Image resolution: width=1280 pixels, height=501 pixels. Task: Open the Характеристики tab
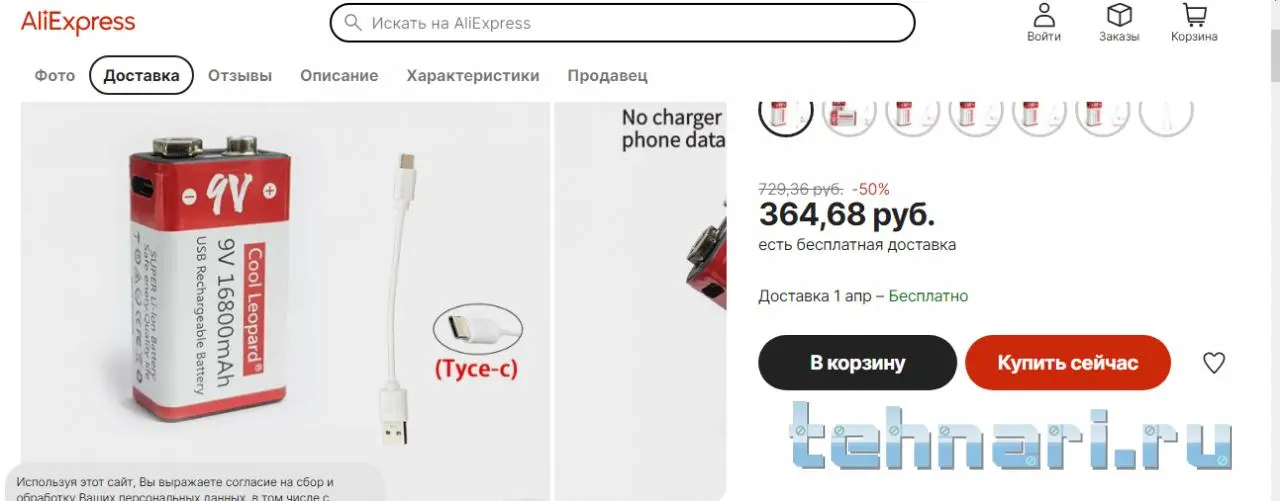pyautogui.click(x=473, y=75)
